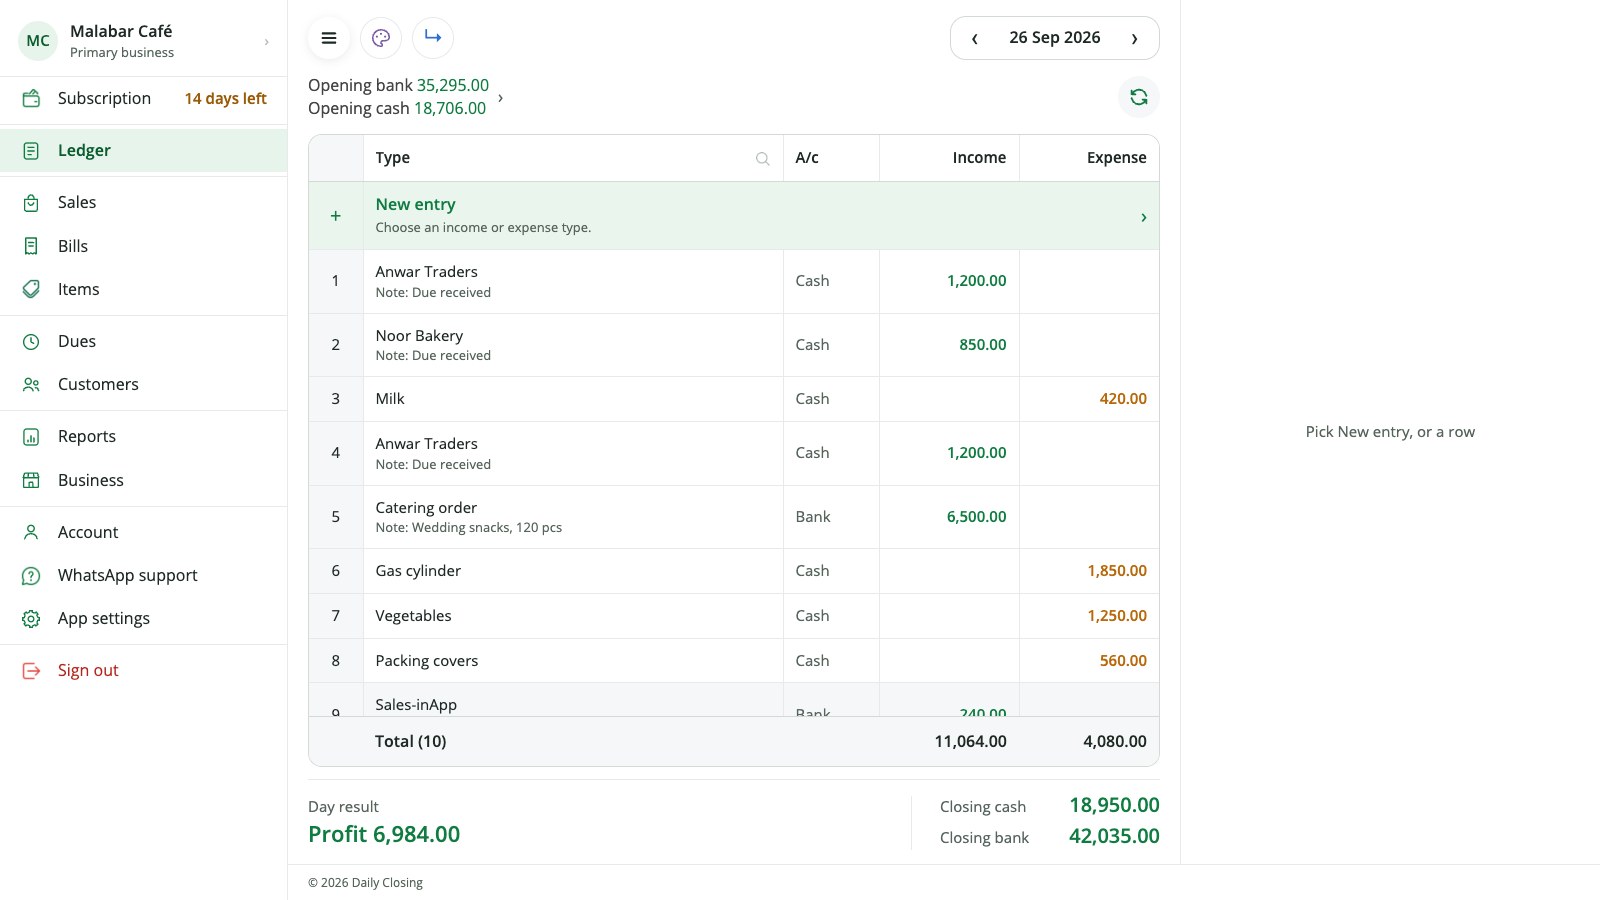This screenshot has height=900, width=1600.
Task: Click the Account person icon
Action: pos(31,532)
